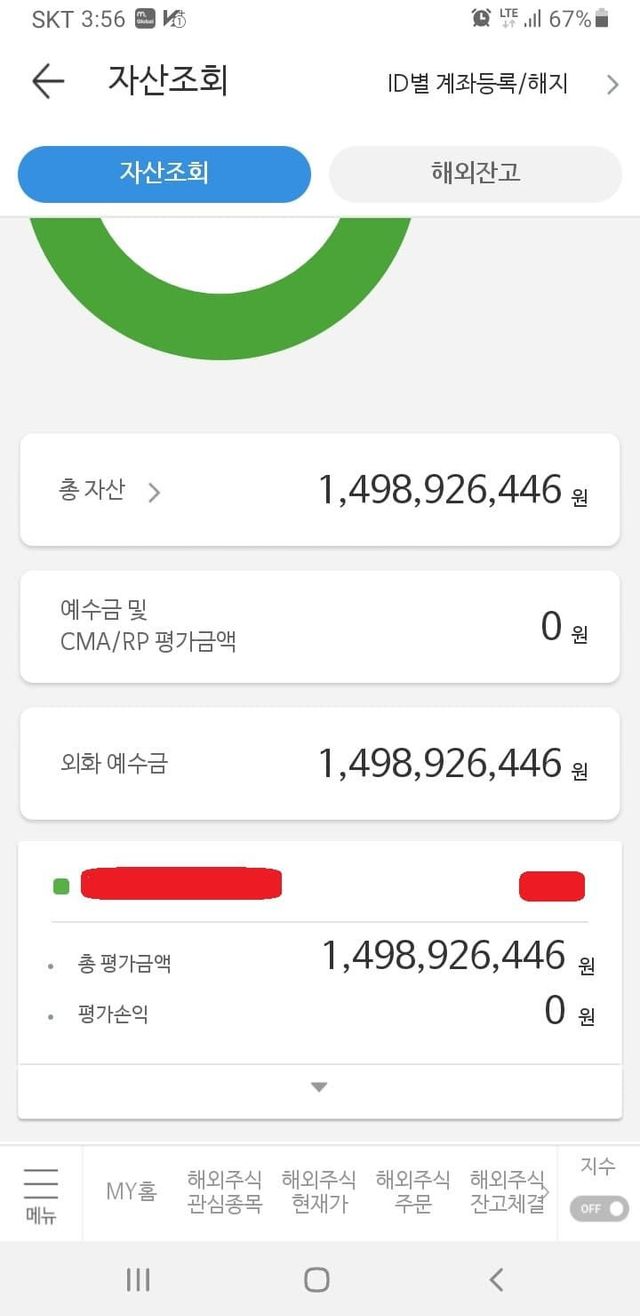Go to MY홈
Image resolution: width=640 pixels, height=1316 pixels.
(x=132, y=1192)
